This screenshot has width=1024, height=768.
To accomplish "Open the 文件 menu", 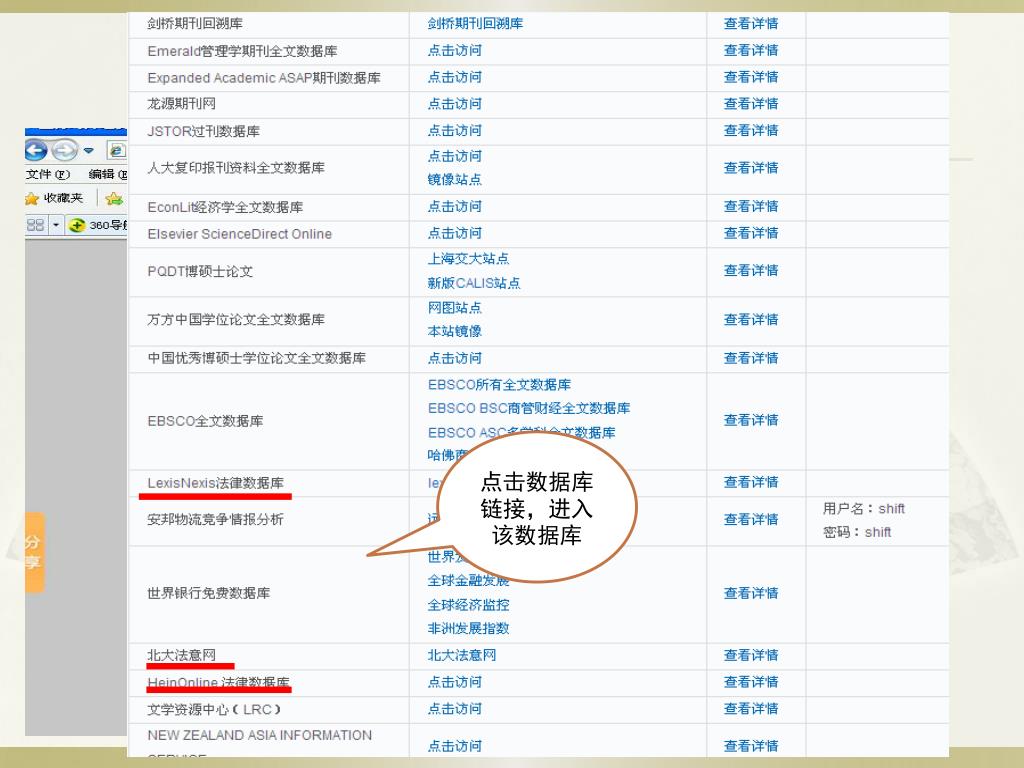I will point(48,174).
